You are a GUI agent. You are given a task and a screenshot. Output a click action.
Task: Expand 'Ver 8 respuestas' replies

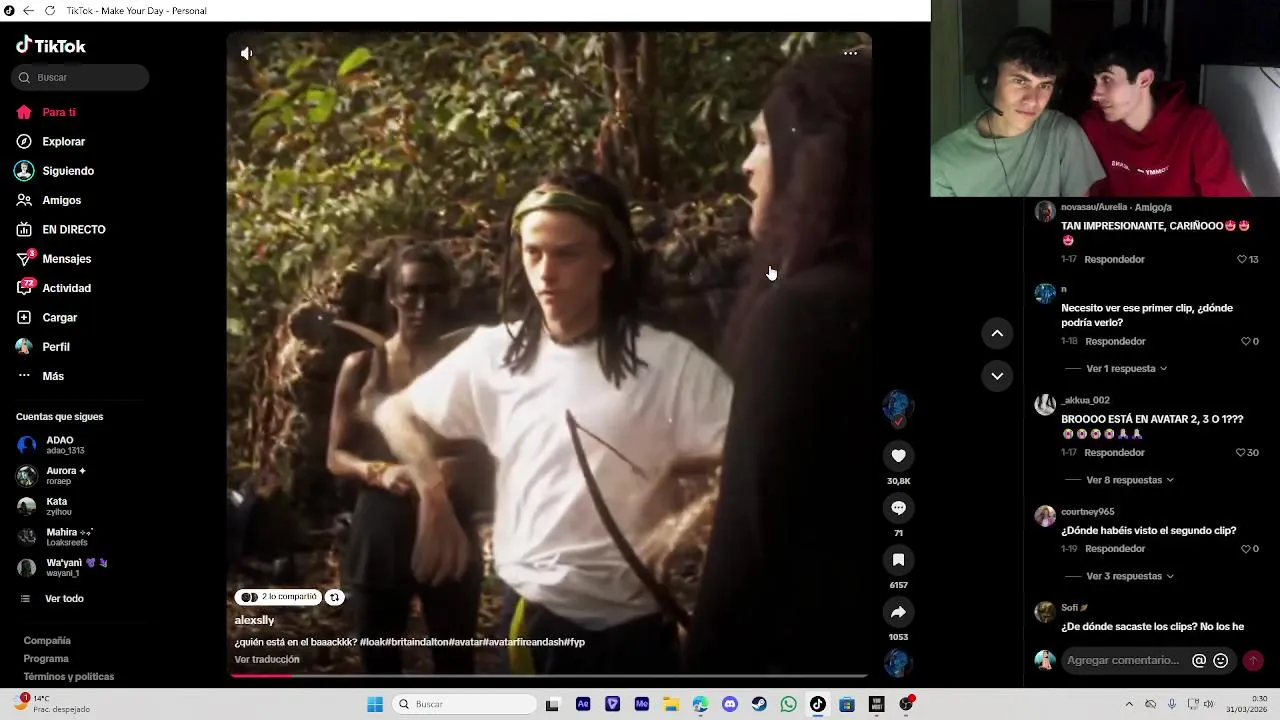(x=1130, y=480)
